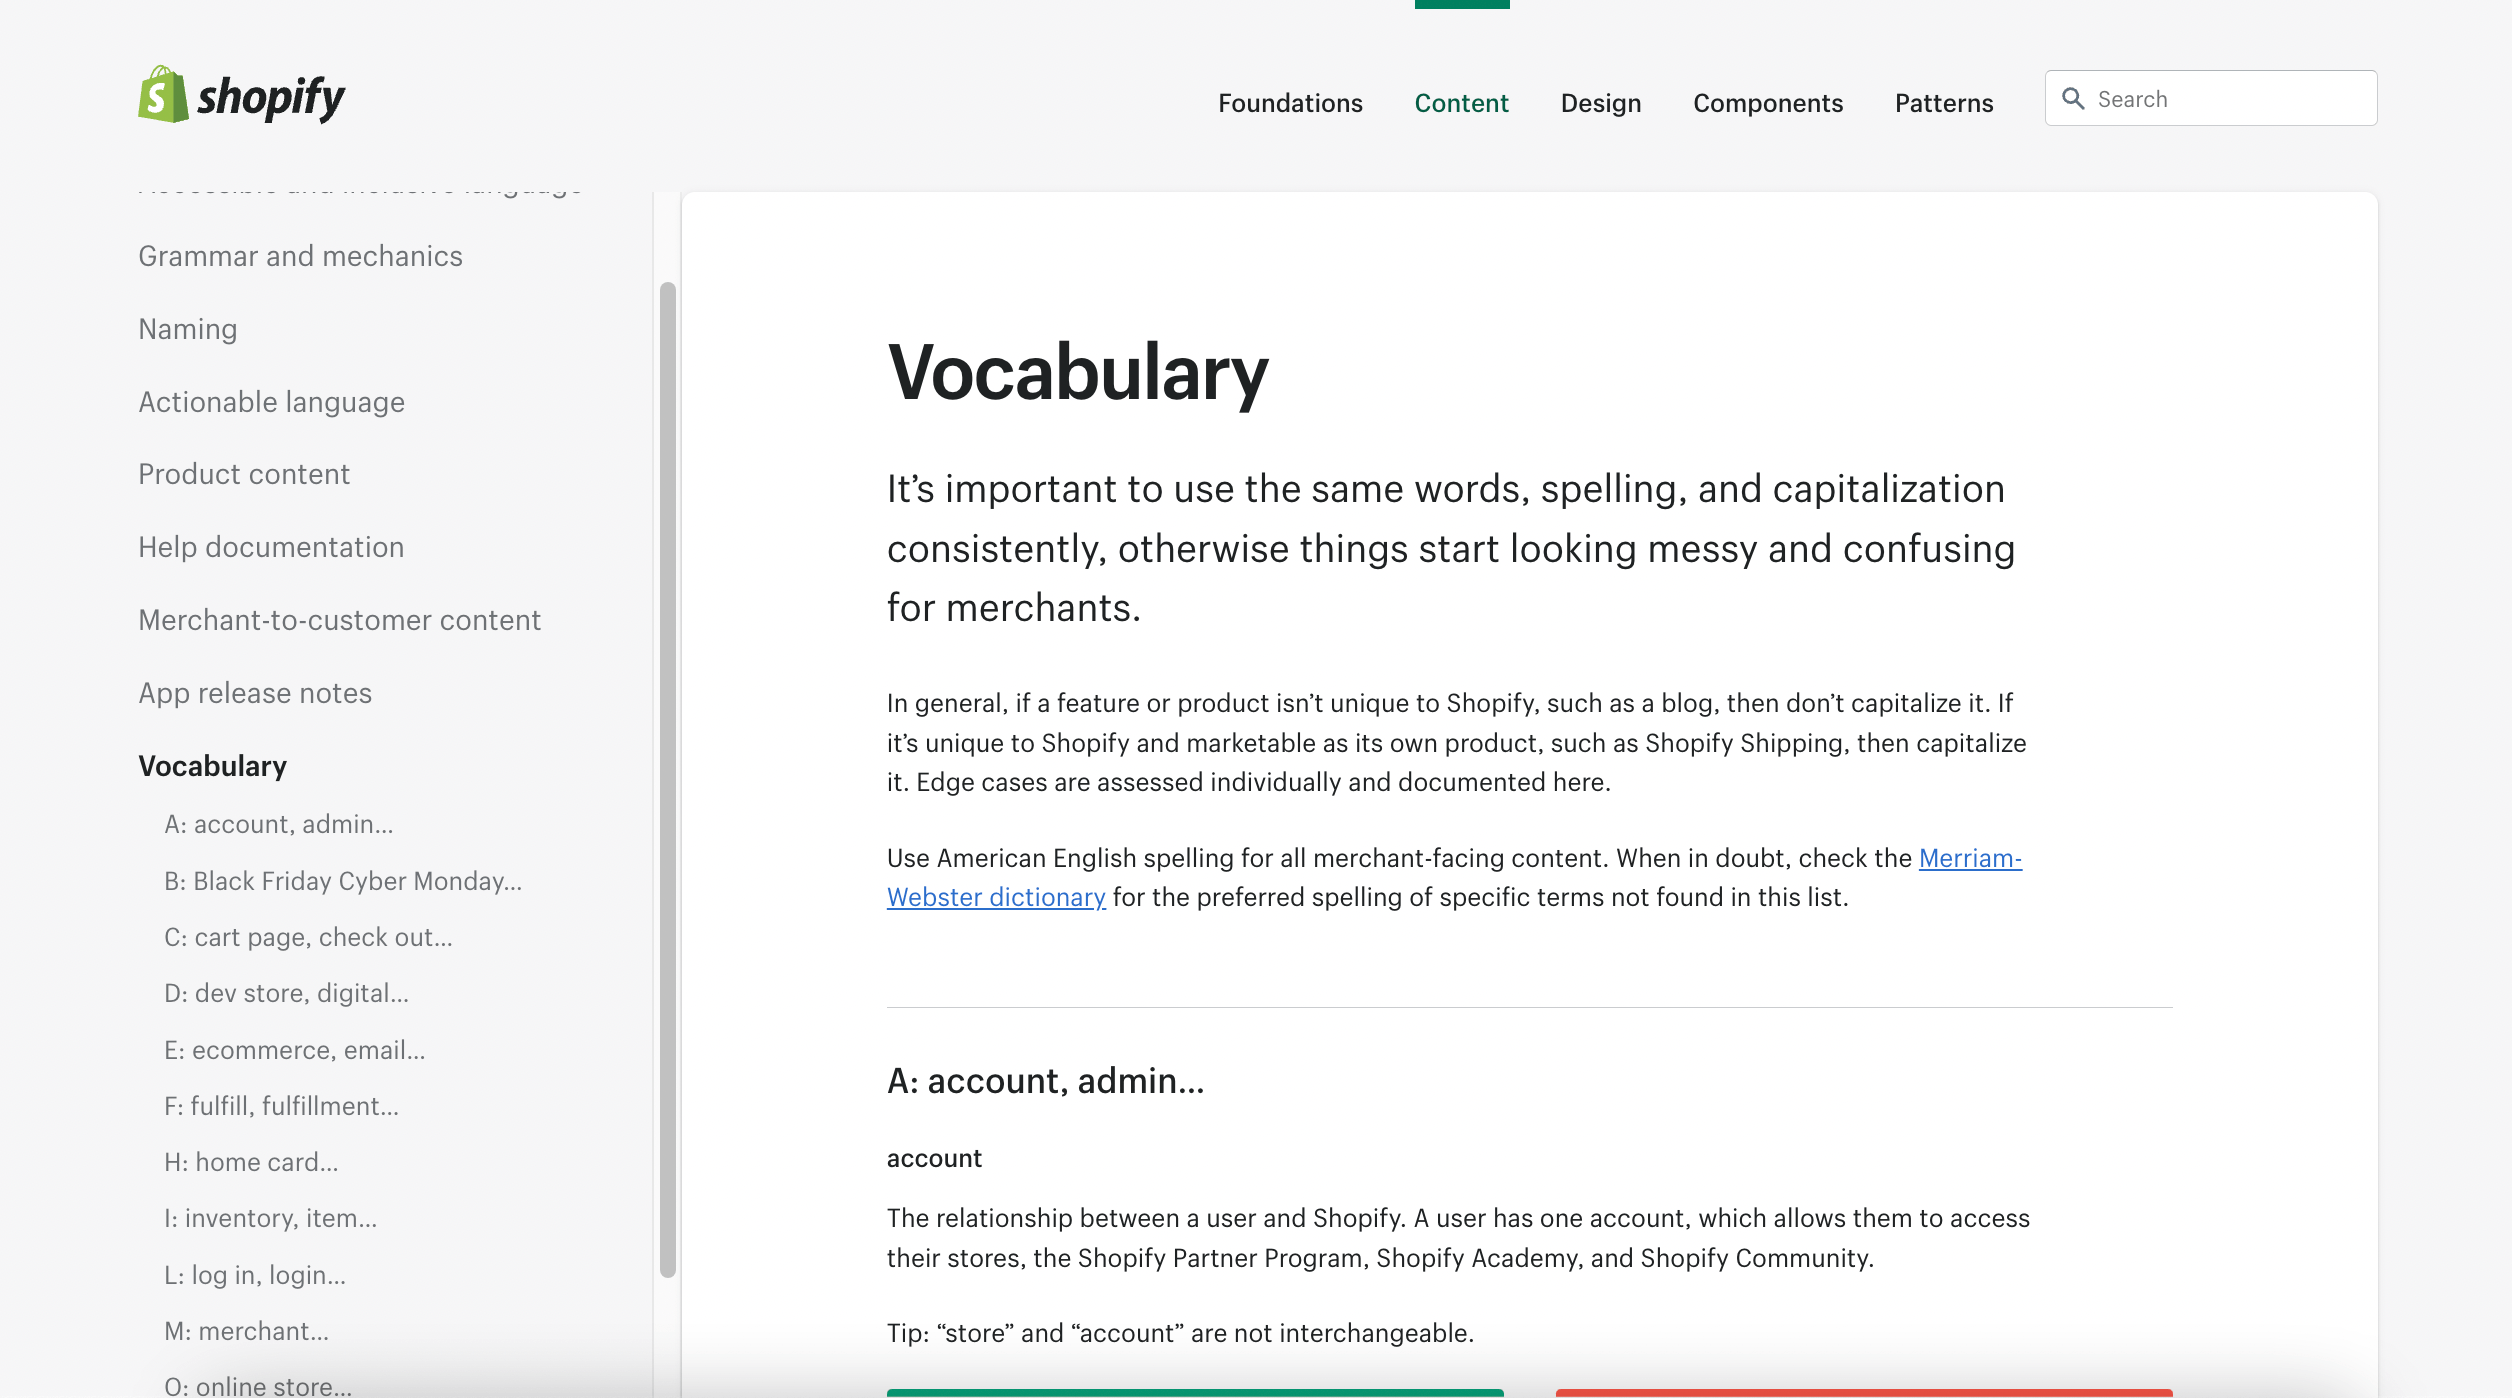The width and height of the screenshot is (2512, 1398).
Task: Open Grammar and mechanics page
Action: [300, 256]
